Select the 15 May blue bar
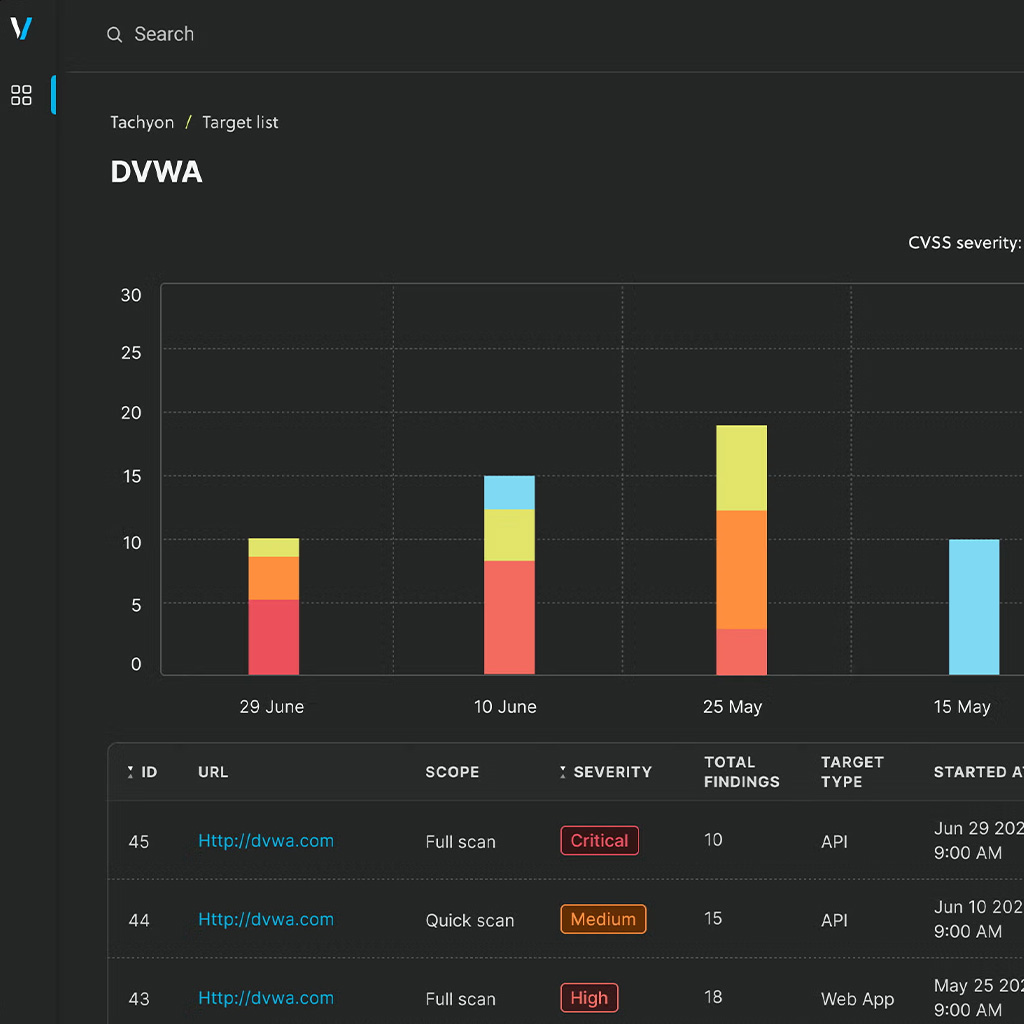 (974, 607)
